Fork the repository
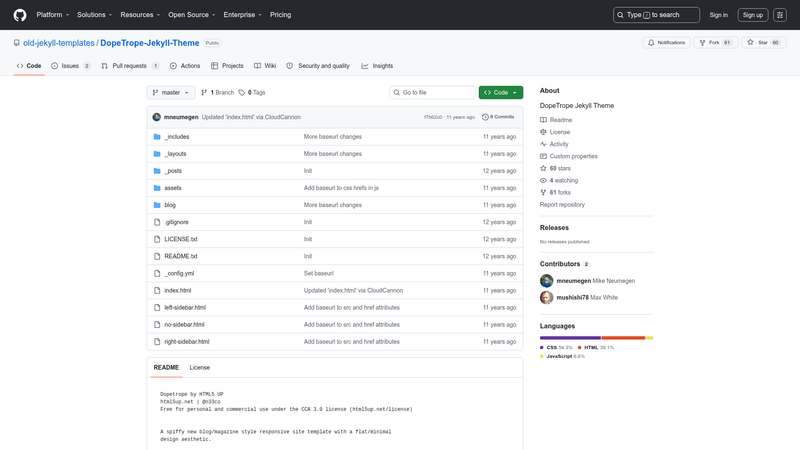The image size is (800, 450). [x=715, y=43]
